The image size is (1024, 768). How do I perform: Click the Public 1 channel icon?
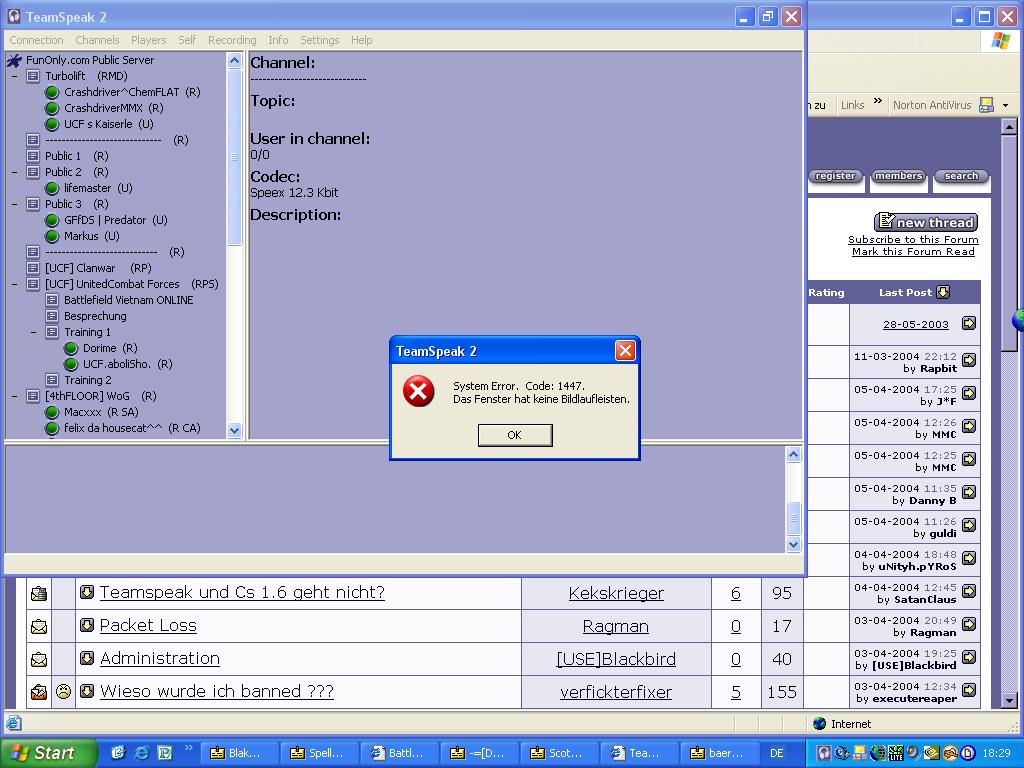pyautogui.click(x=33, y=156)
